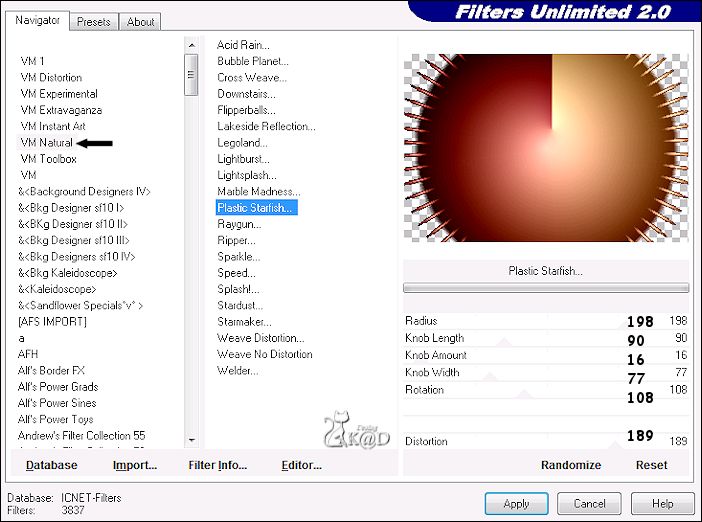
Task: Select &<Sandflower Specials°v° > category
Action: coord(80,305)
